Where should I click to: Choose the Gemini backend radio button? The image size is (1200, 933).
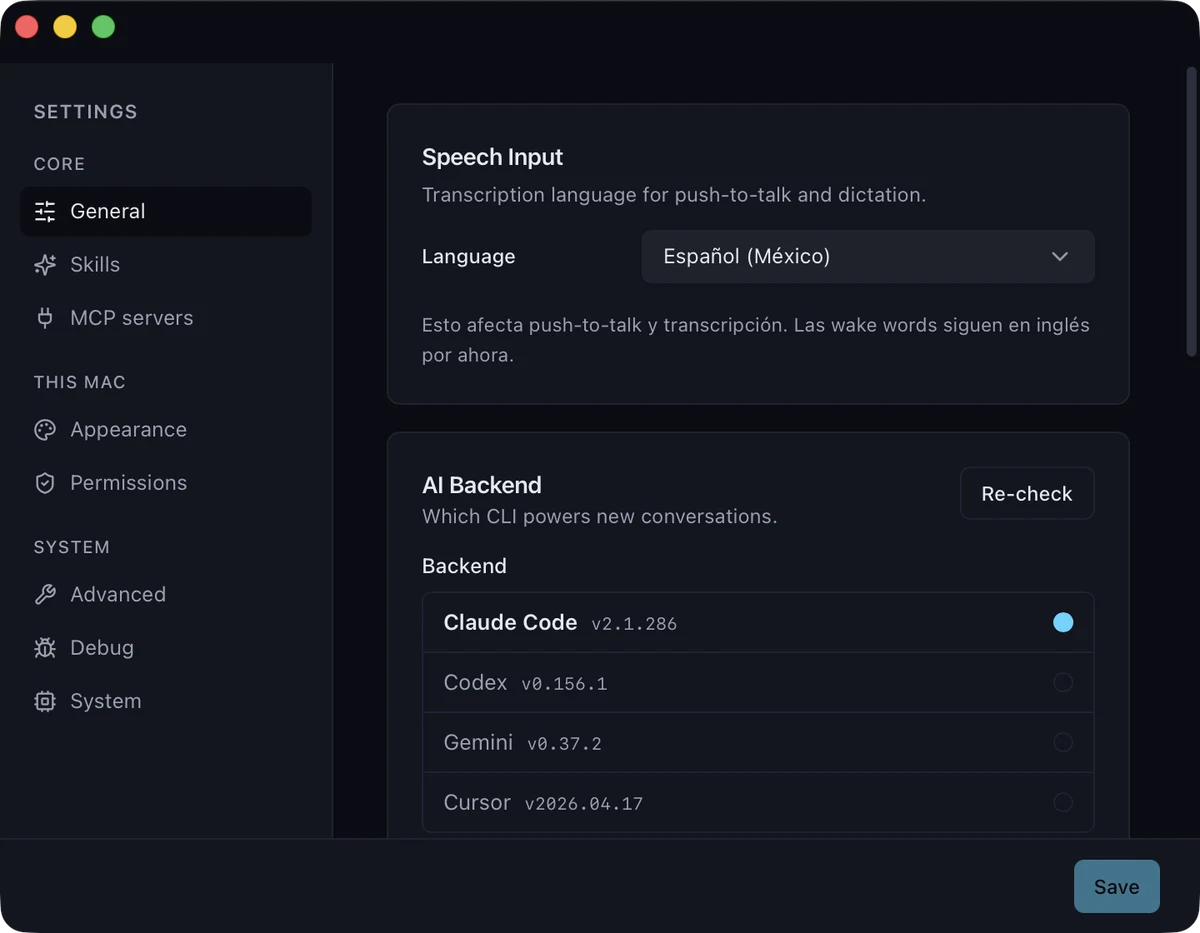coord(1063,743)
